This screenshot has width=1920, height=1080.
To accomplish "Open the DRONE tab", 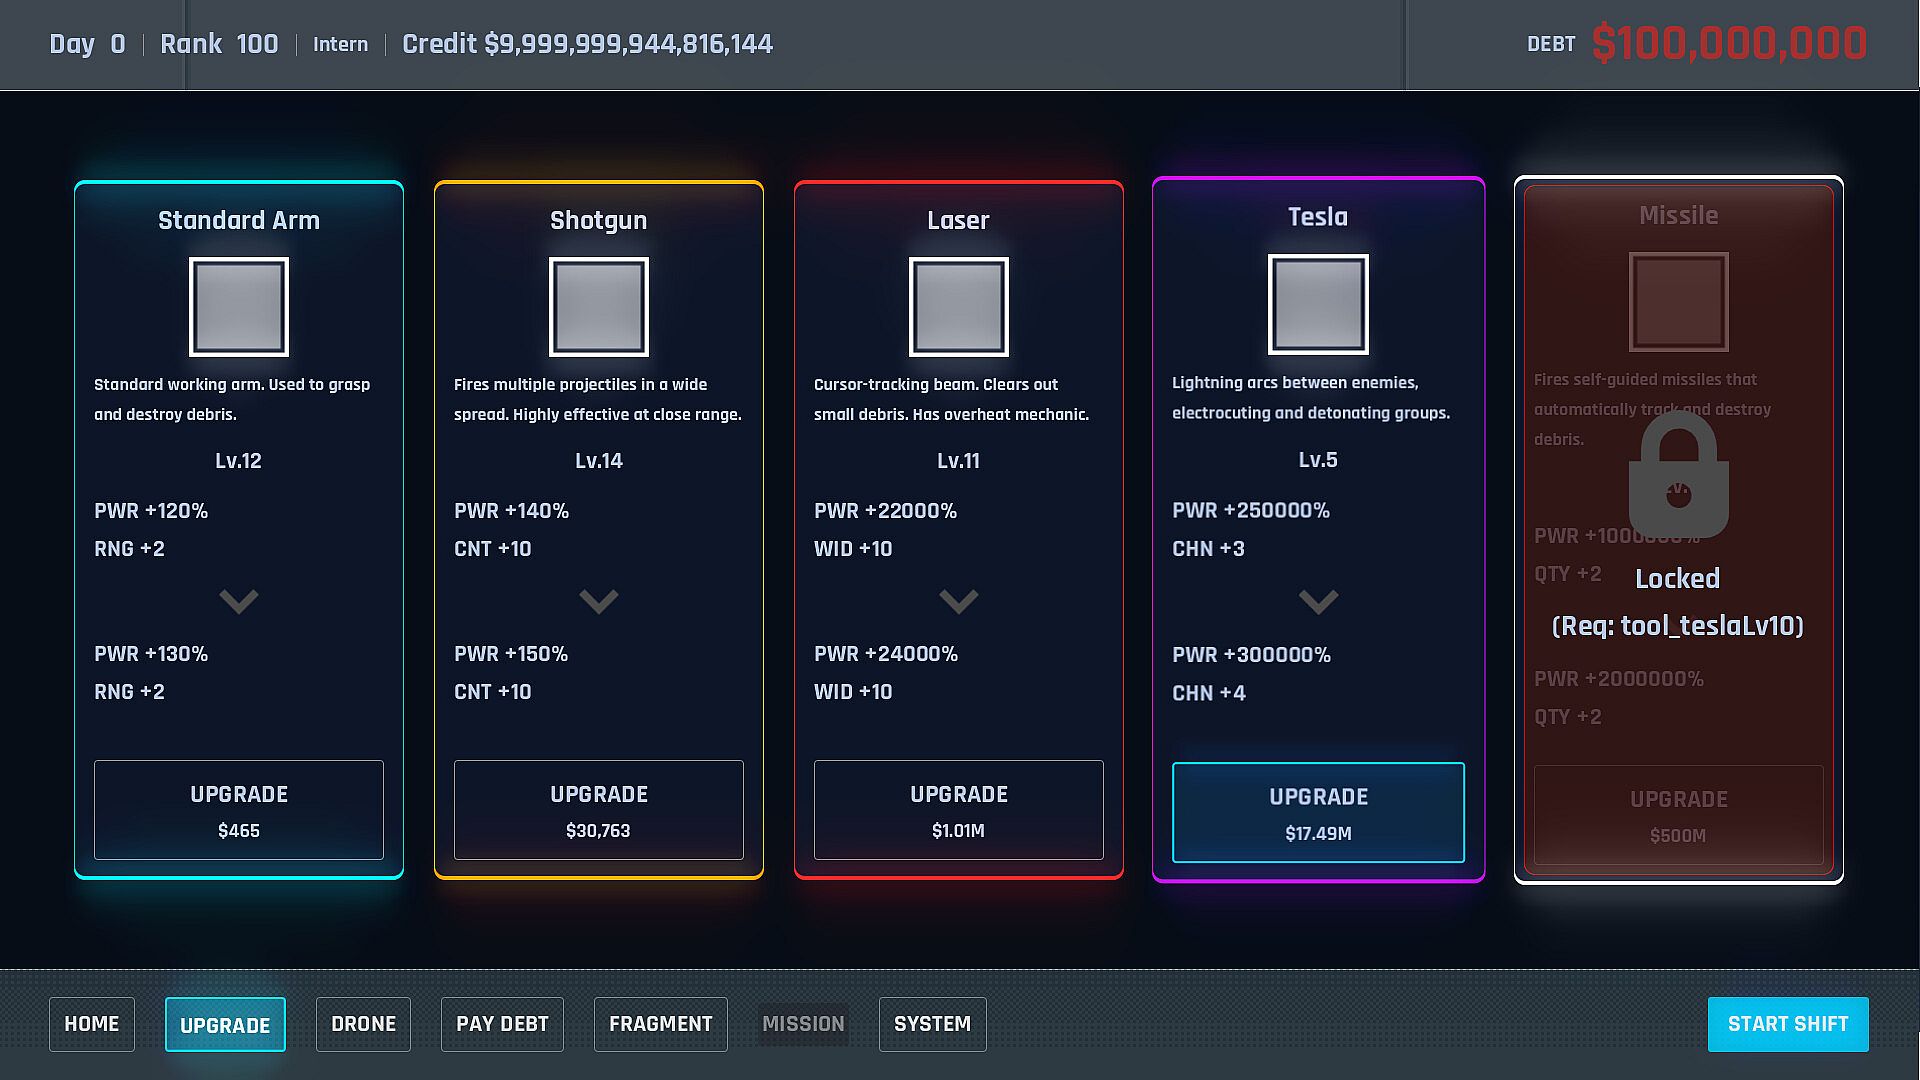I will tap(363, 1024).
